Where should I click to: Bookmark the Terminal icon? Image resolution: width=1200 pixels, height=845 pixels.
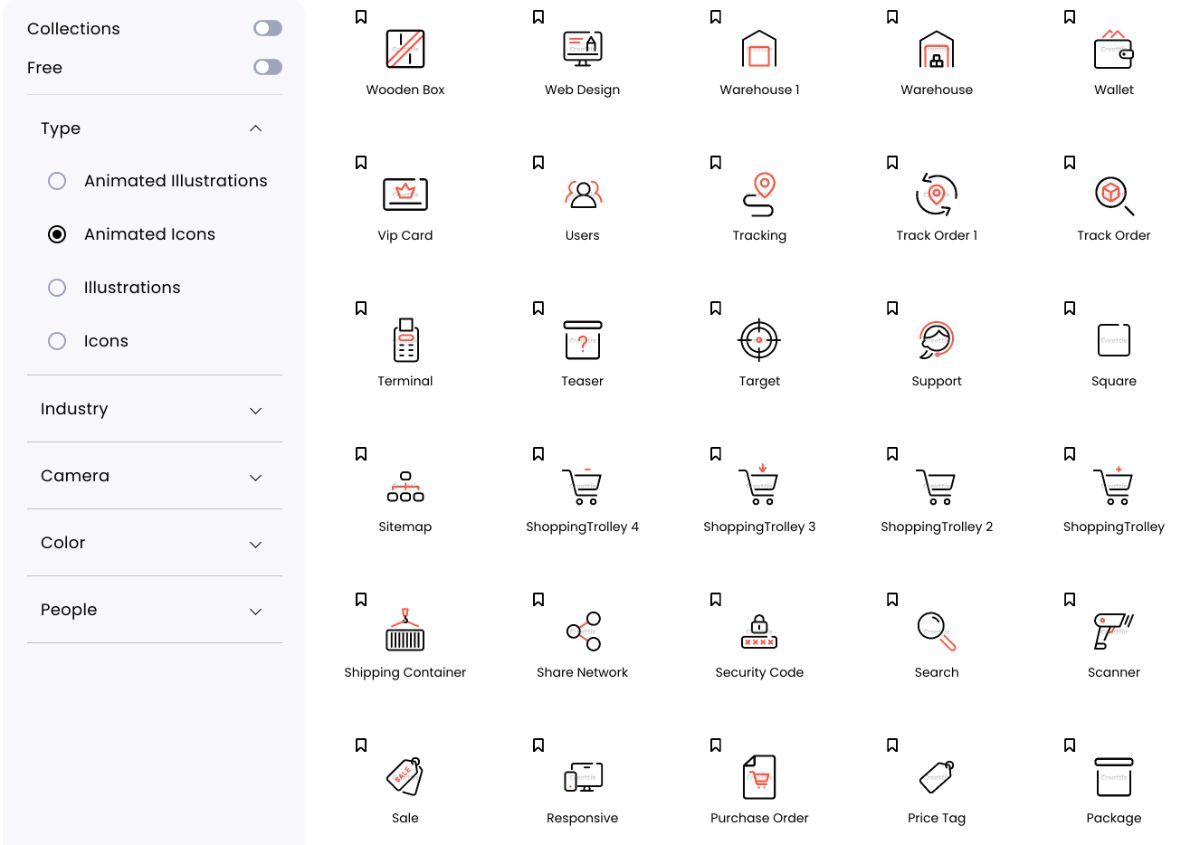pos(360,308)
